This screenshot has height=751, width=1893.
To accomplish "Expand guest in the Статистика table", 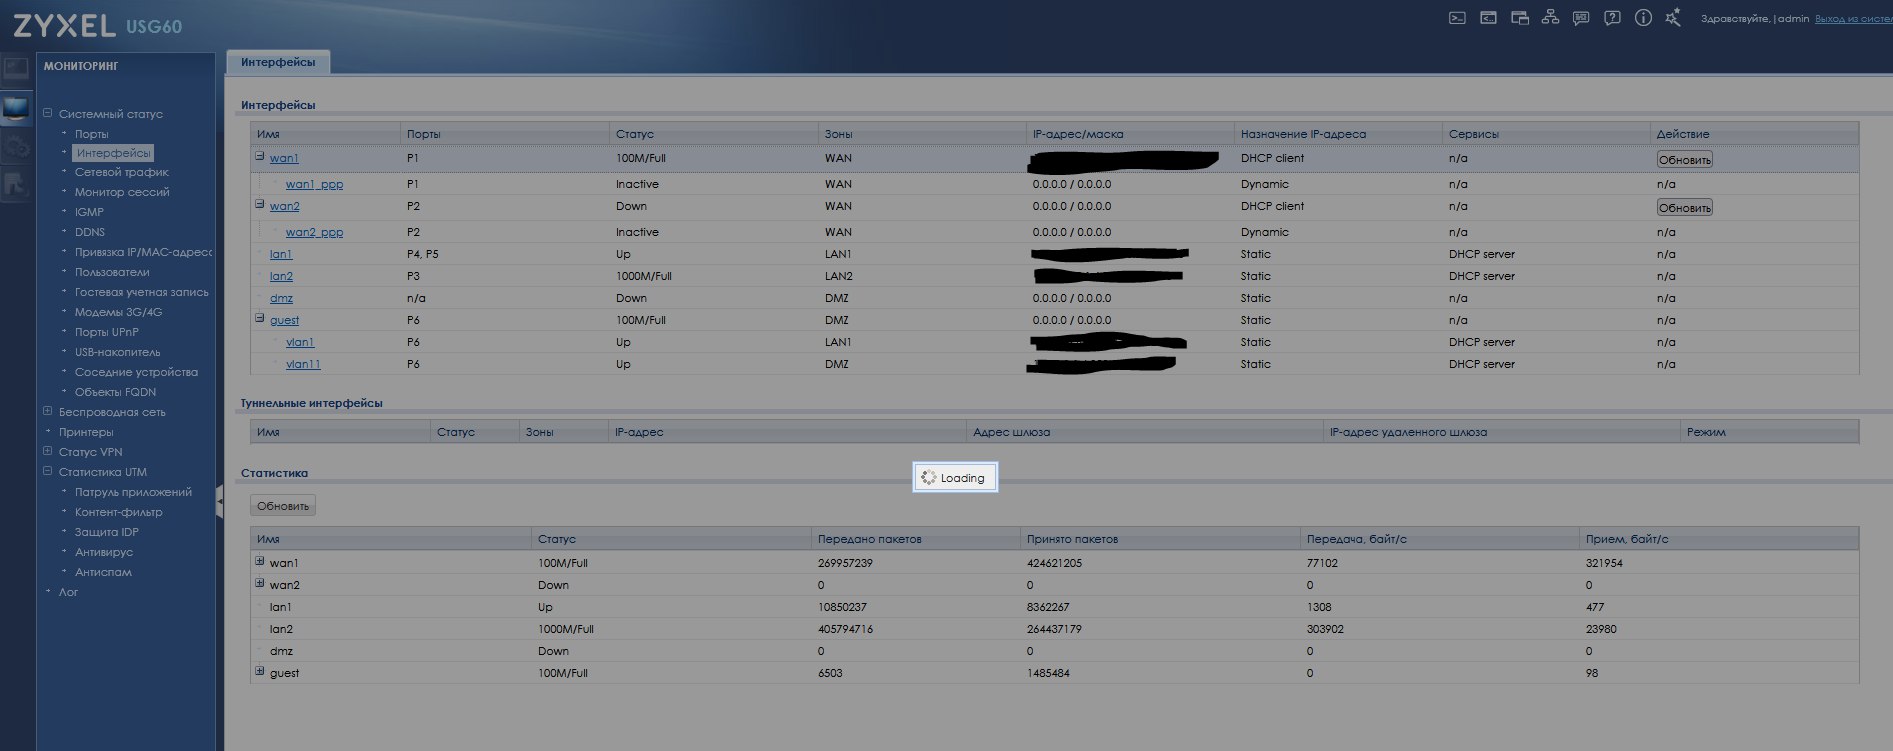I will (x=260, y=671).
